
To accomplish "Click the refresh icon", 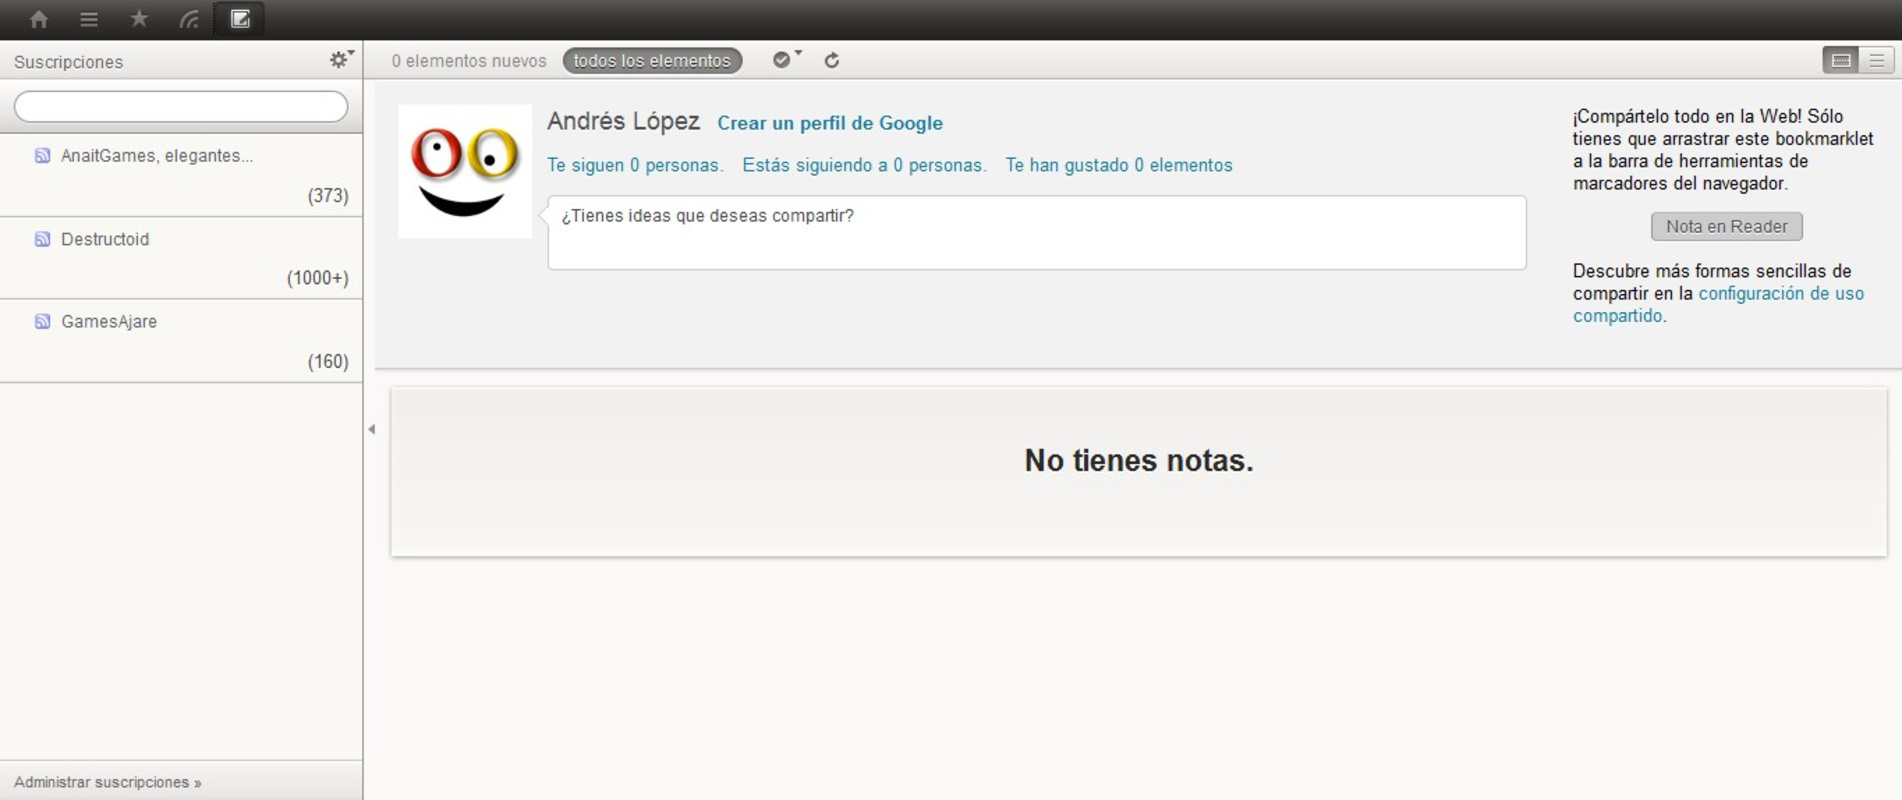I will (x=831, y=61).
